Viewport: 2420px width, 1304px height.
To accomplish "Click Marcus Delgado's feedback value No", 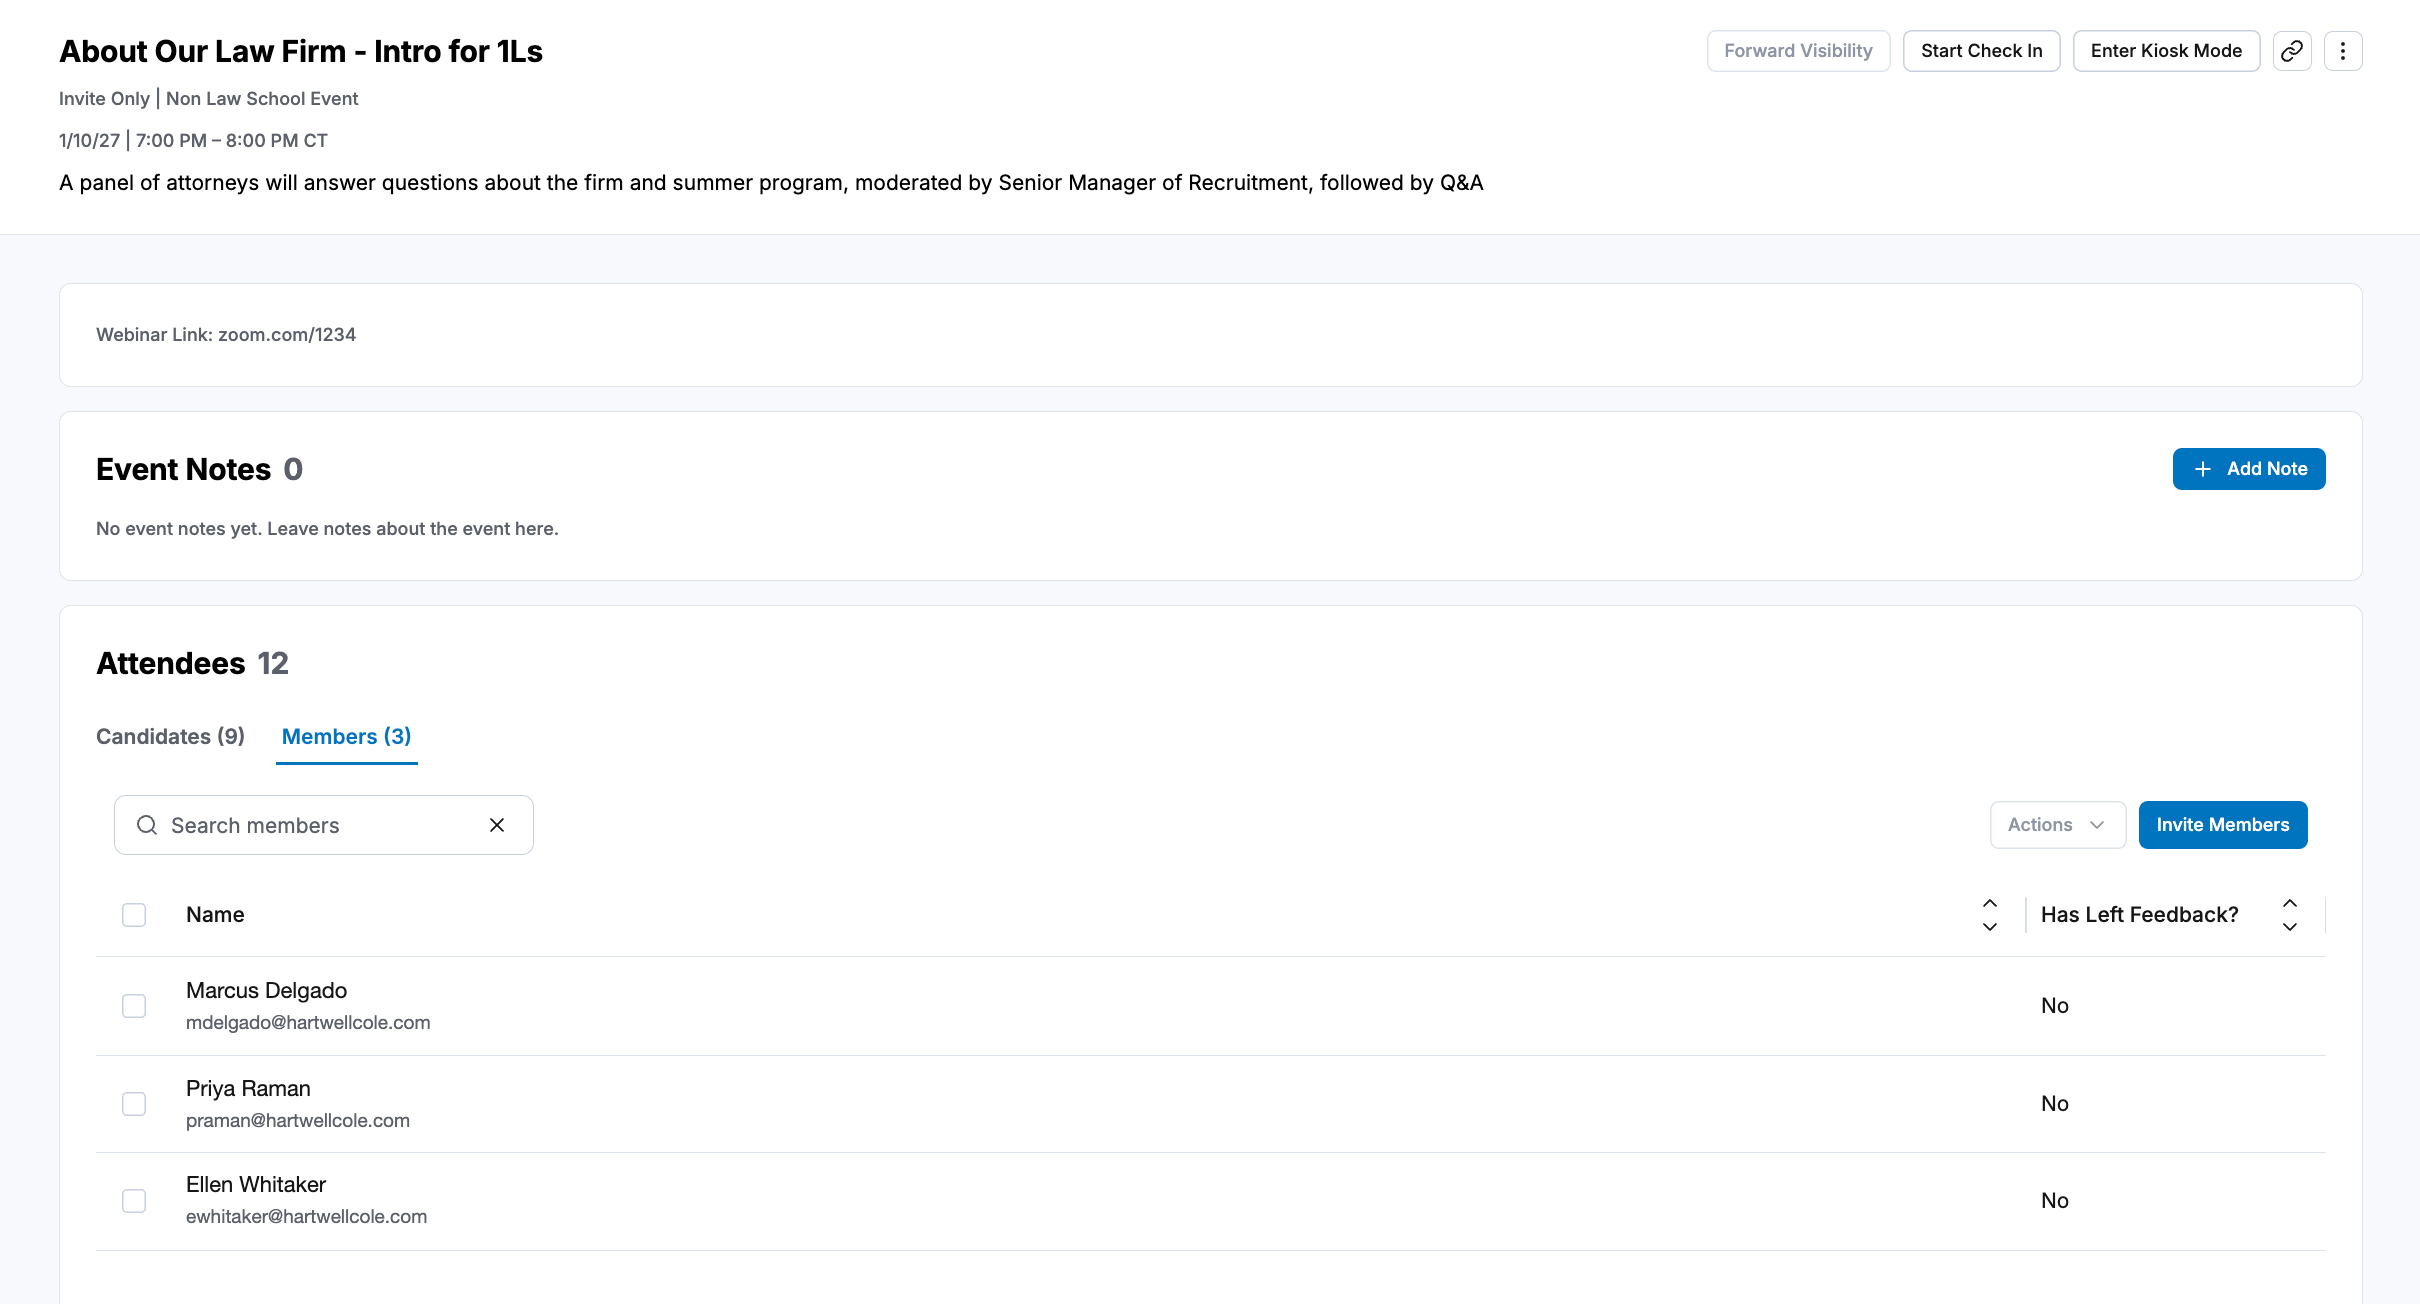I will 2055,1006.
